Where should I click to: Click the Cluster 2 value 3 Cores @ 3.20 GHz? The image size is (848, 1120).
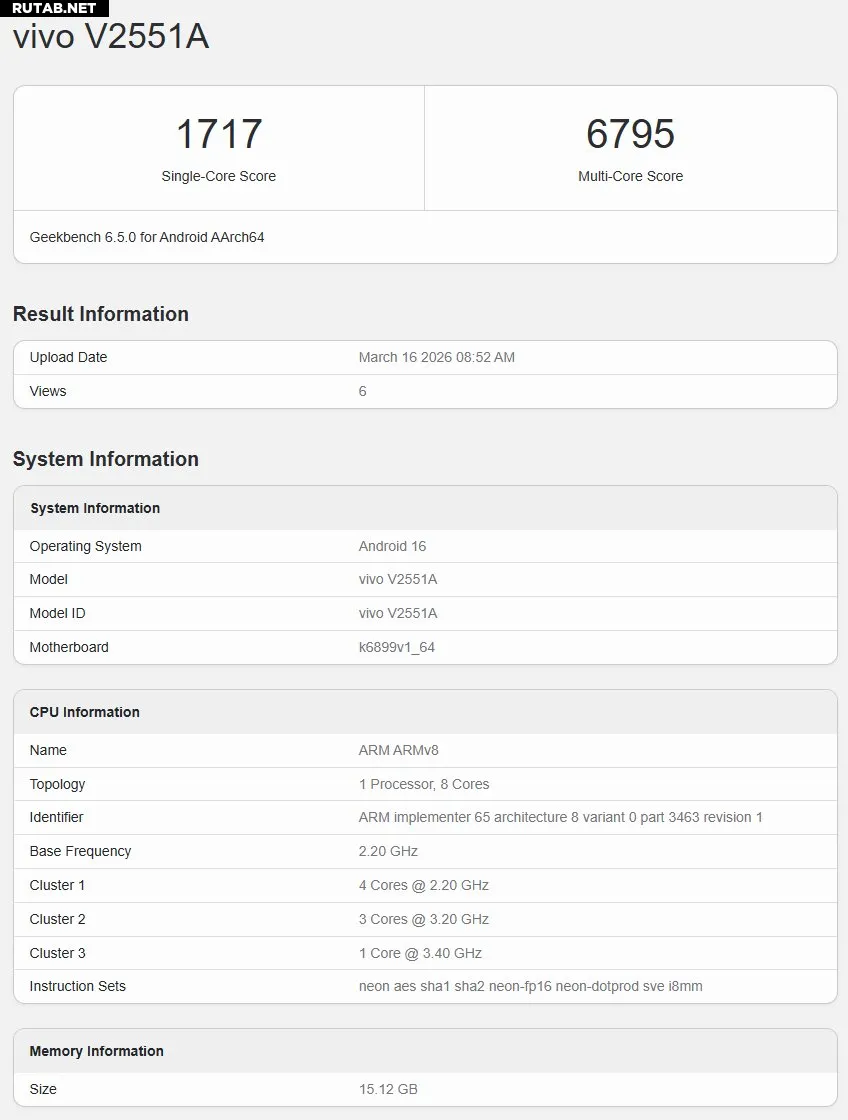point(423,919)
